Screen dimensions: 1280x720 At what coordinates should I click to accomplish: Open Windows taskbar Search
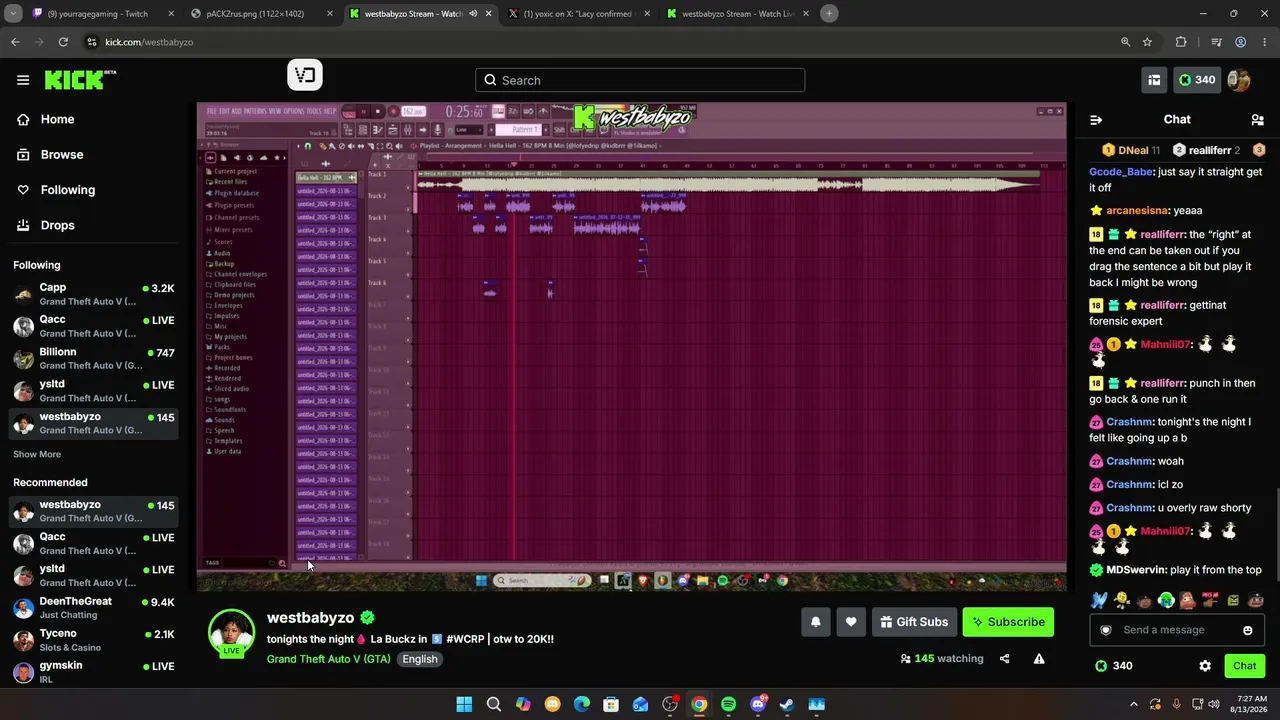click(x=494, y=704)
